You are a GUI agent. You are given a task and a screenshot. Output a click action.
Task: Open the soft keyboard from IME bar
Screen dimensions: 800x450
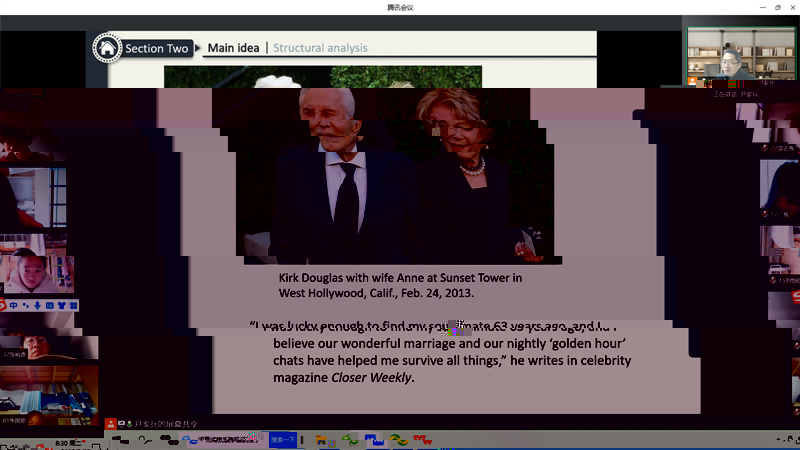[x=49, y=305]
